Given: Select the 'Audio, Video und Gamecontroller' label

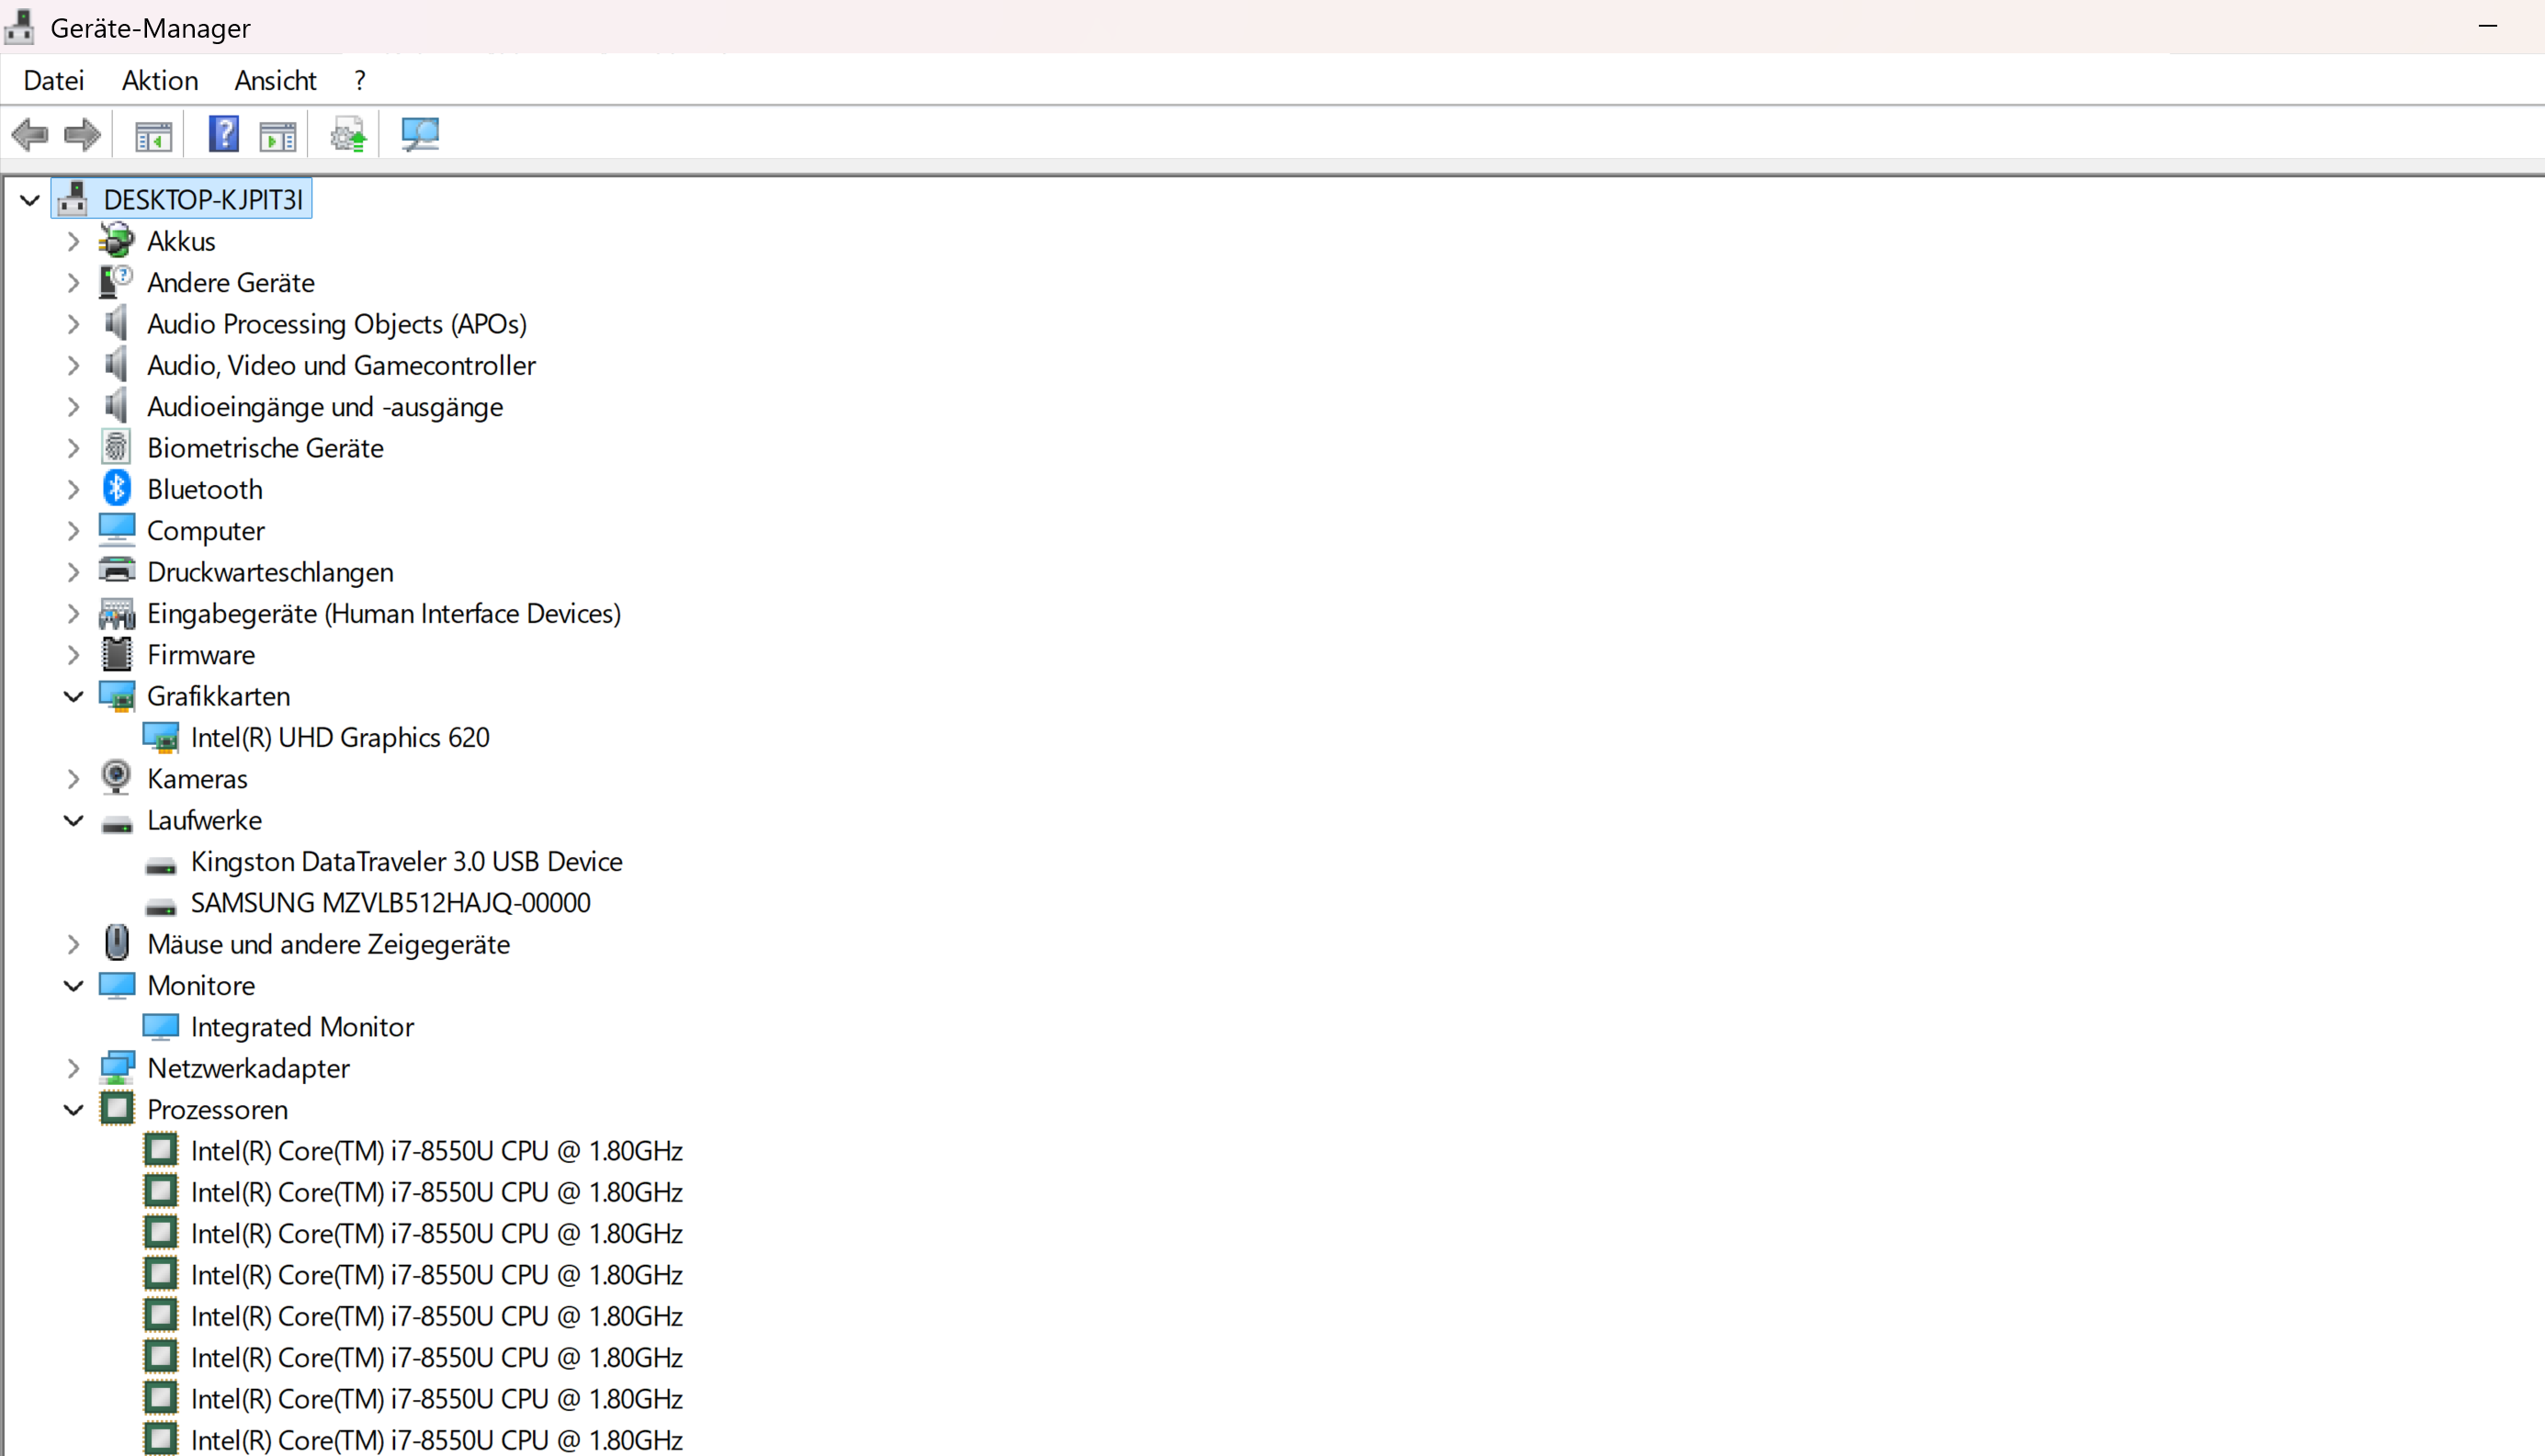Looking at the screenshot, I should [341, 365].
